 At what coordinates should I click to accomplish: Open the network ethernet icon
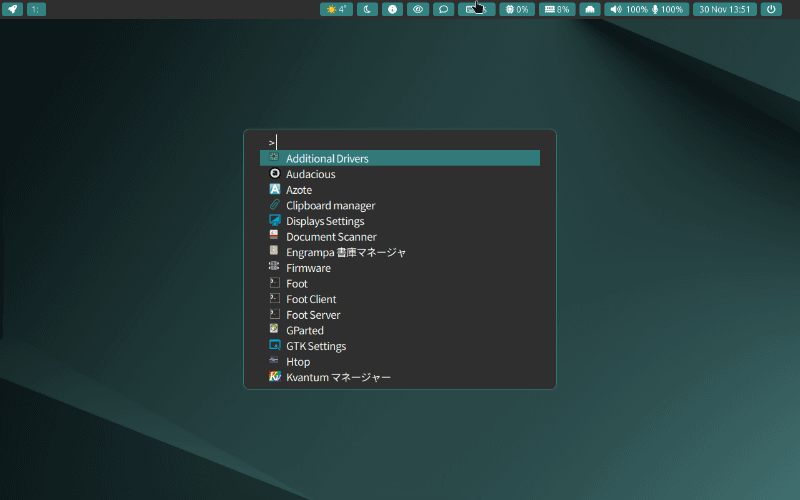pos(590,9)
